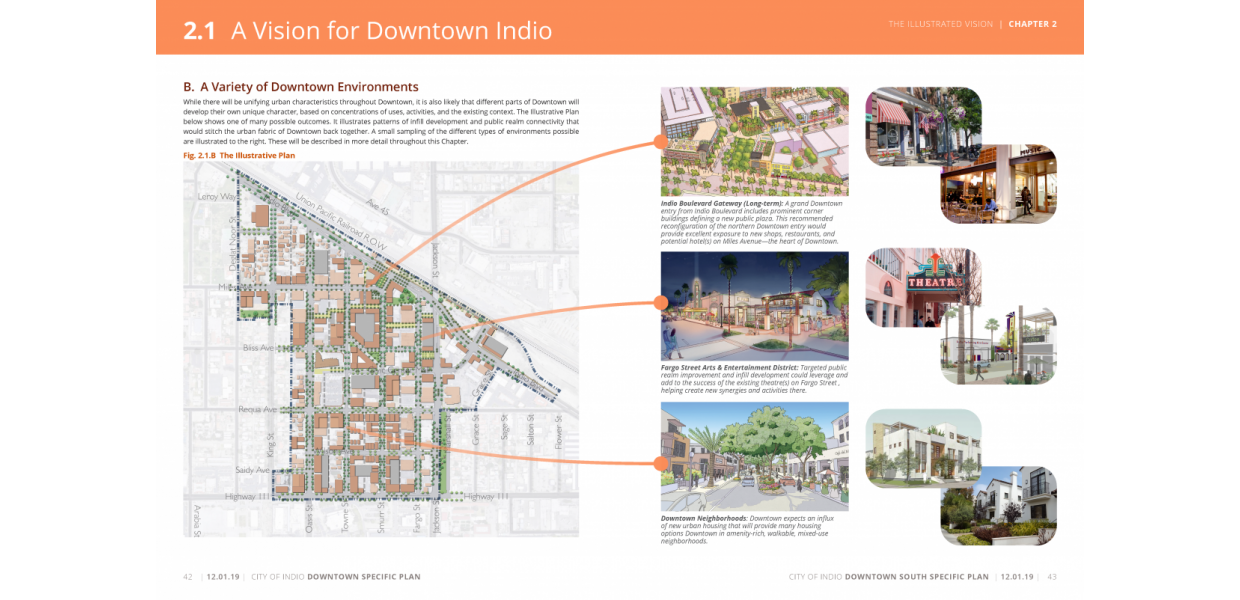1240x600 pixels.
Task: Click the heading 2.1 A Vision for Downtown Indio
Action: (365, 31)
